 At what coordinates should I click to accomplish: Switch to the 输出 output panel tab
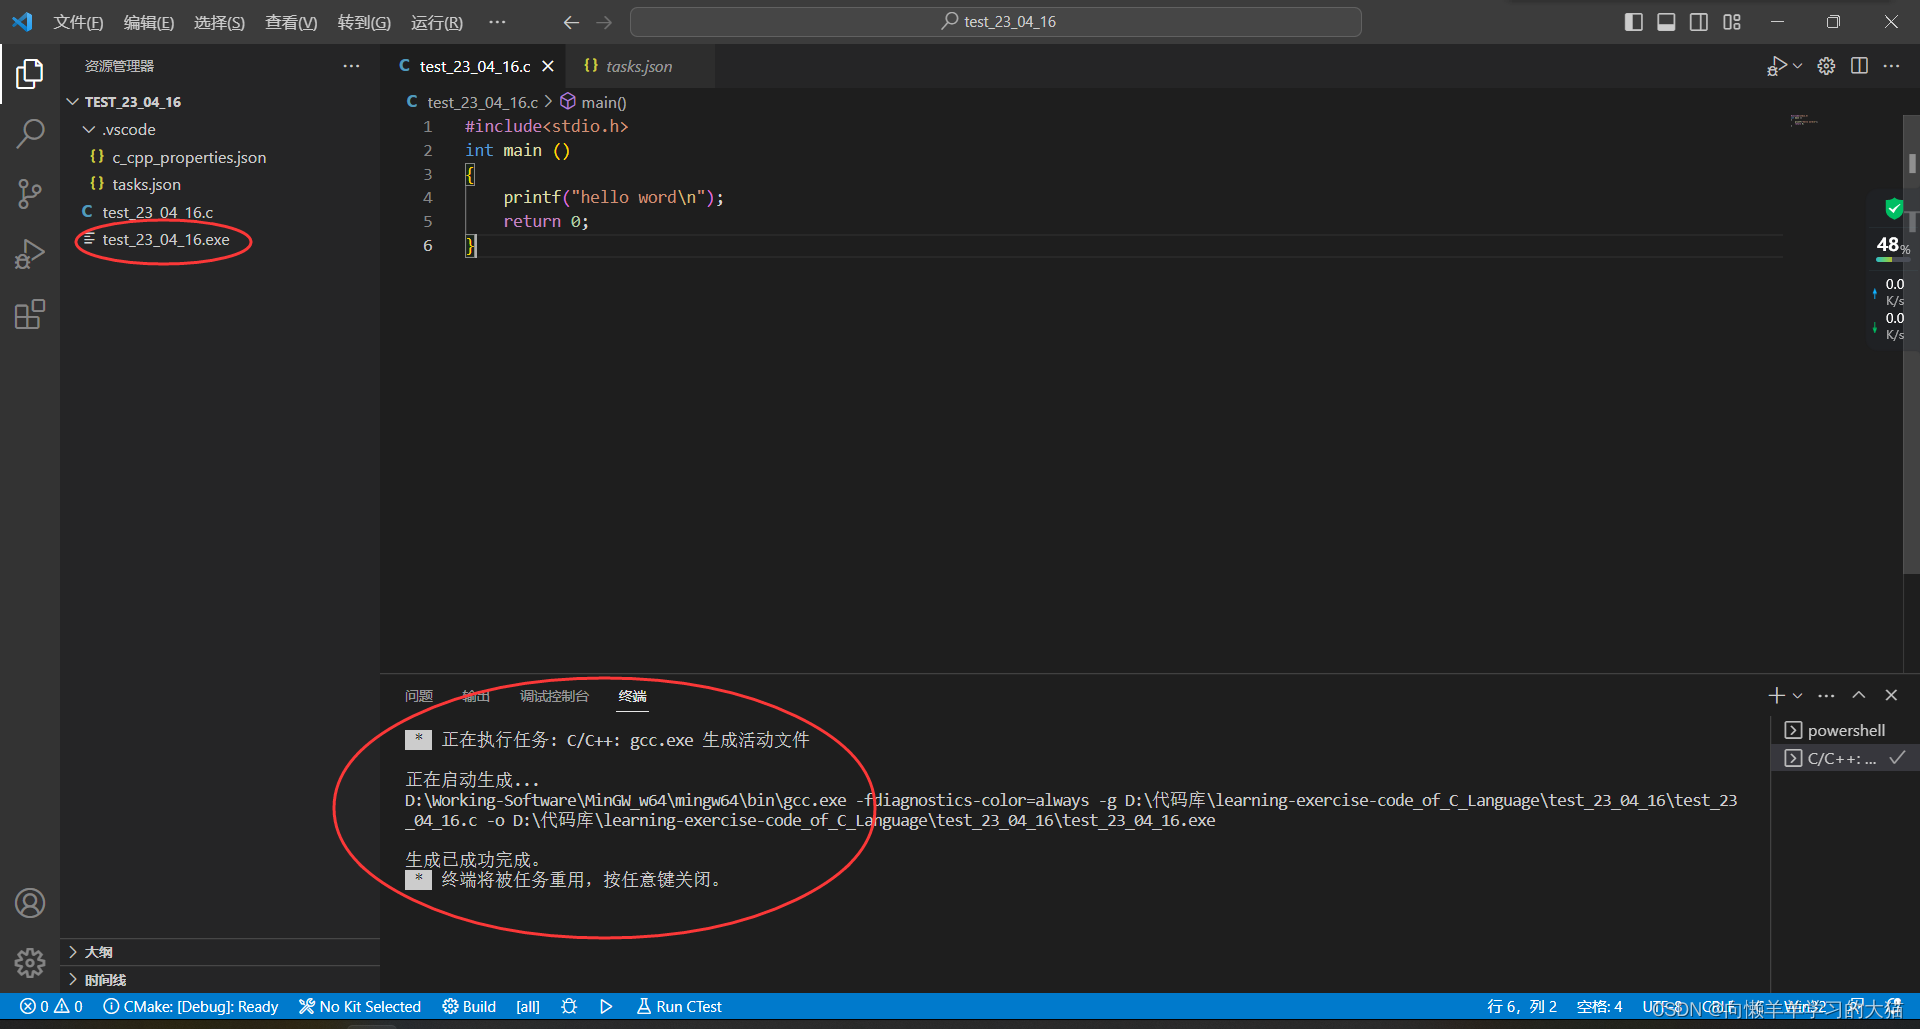coord(476,696)
